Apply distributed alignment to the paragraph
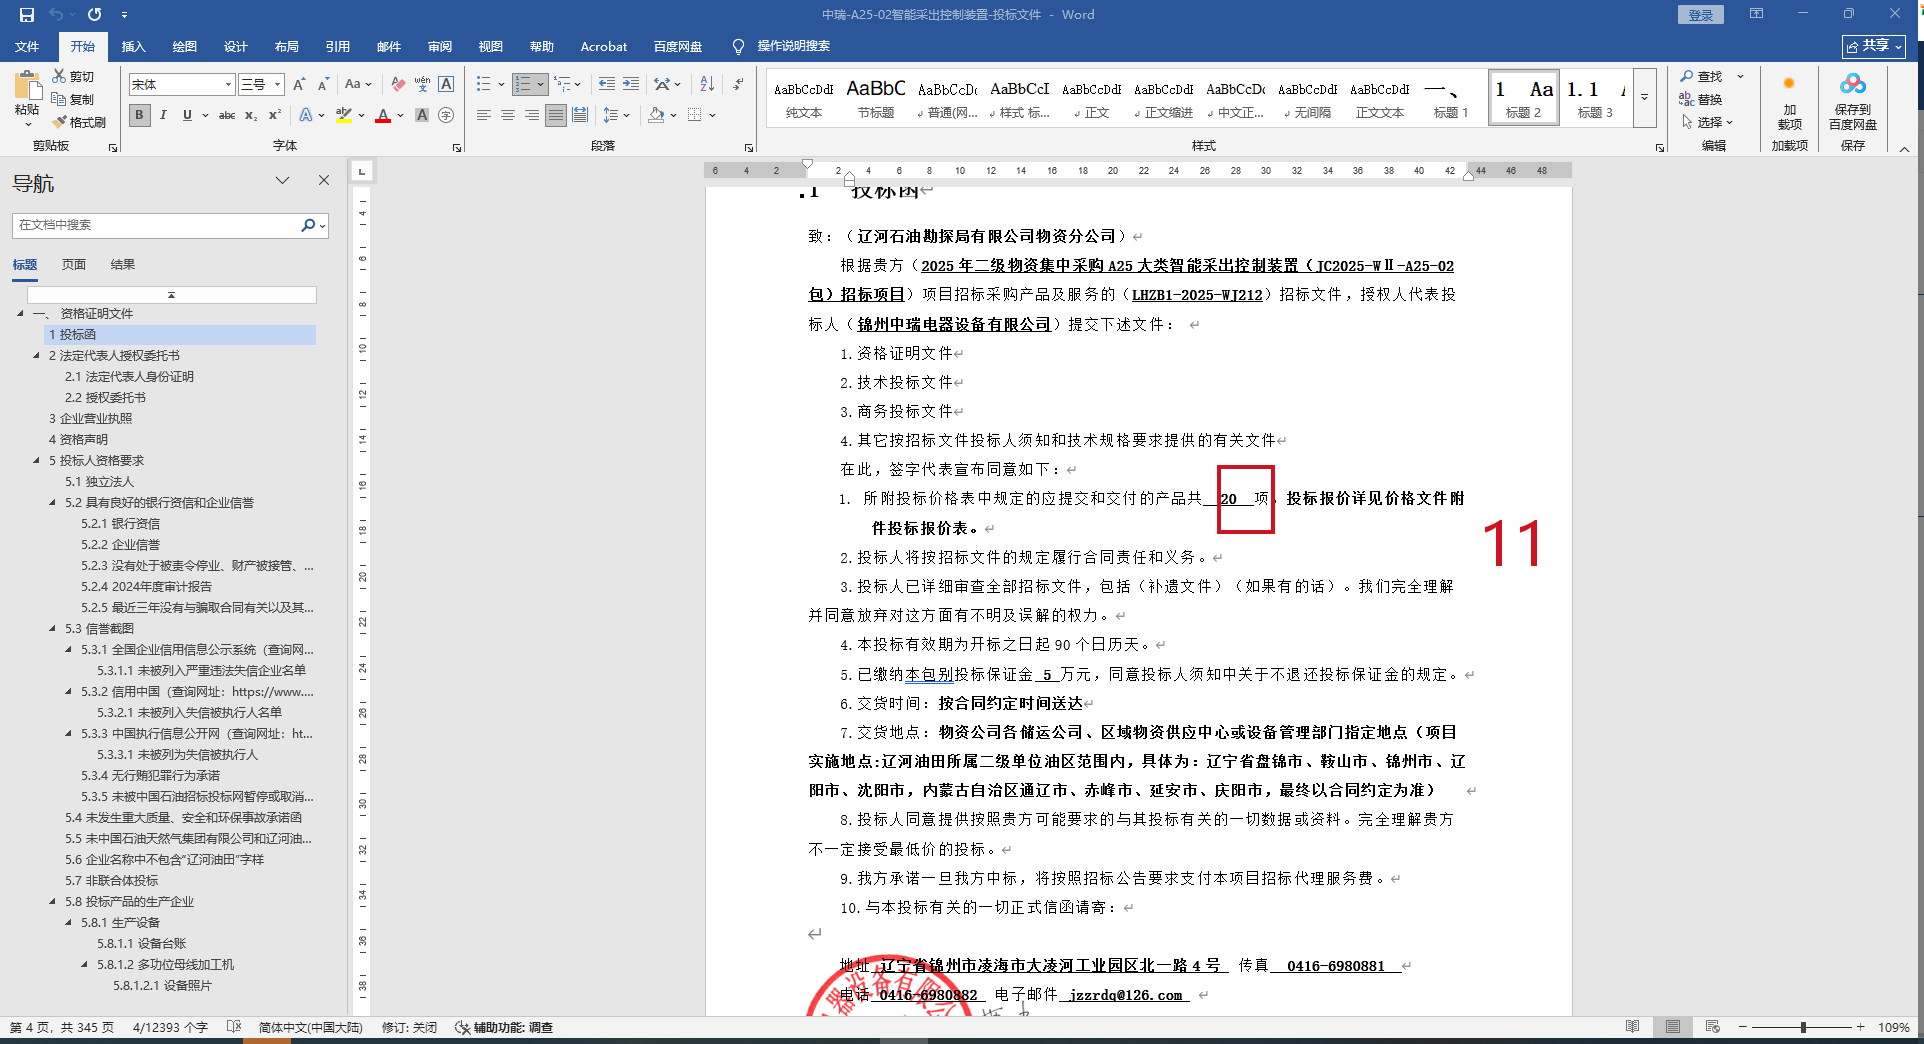Screen dimensions: 1924x1044 580,116
